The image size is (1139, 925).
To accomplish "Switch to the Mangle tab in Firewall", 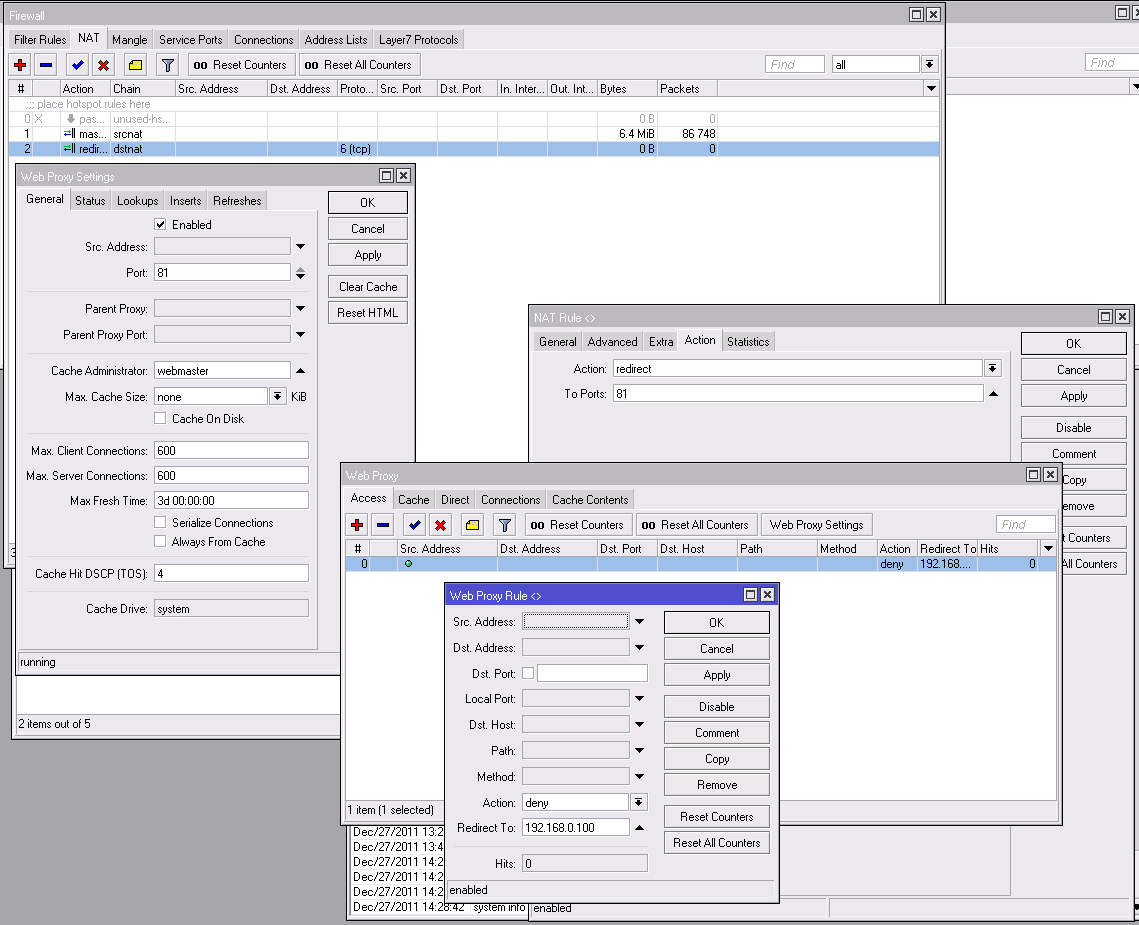I will click(129, 40).
